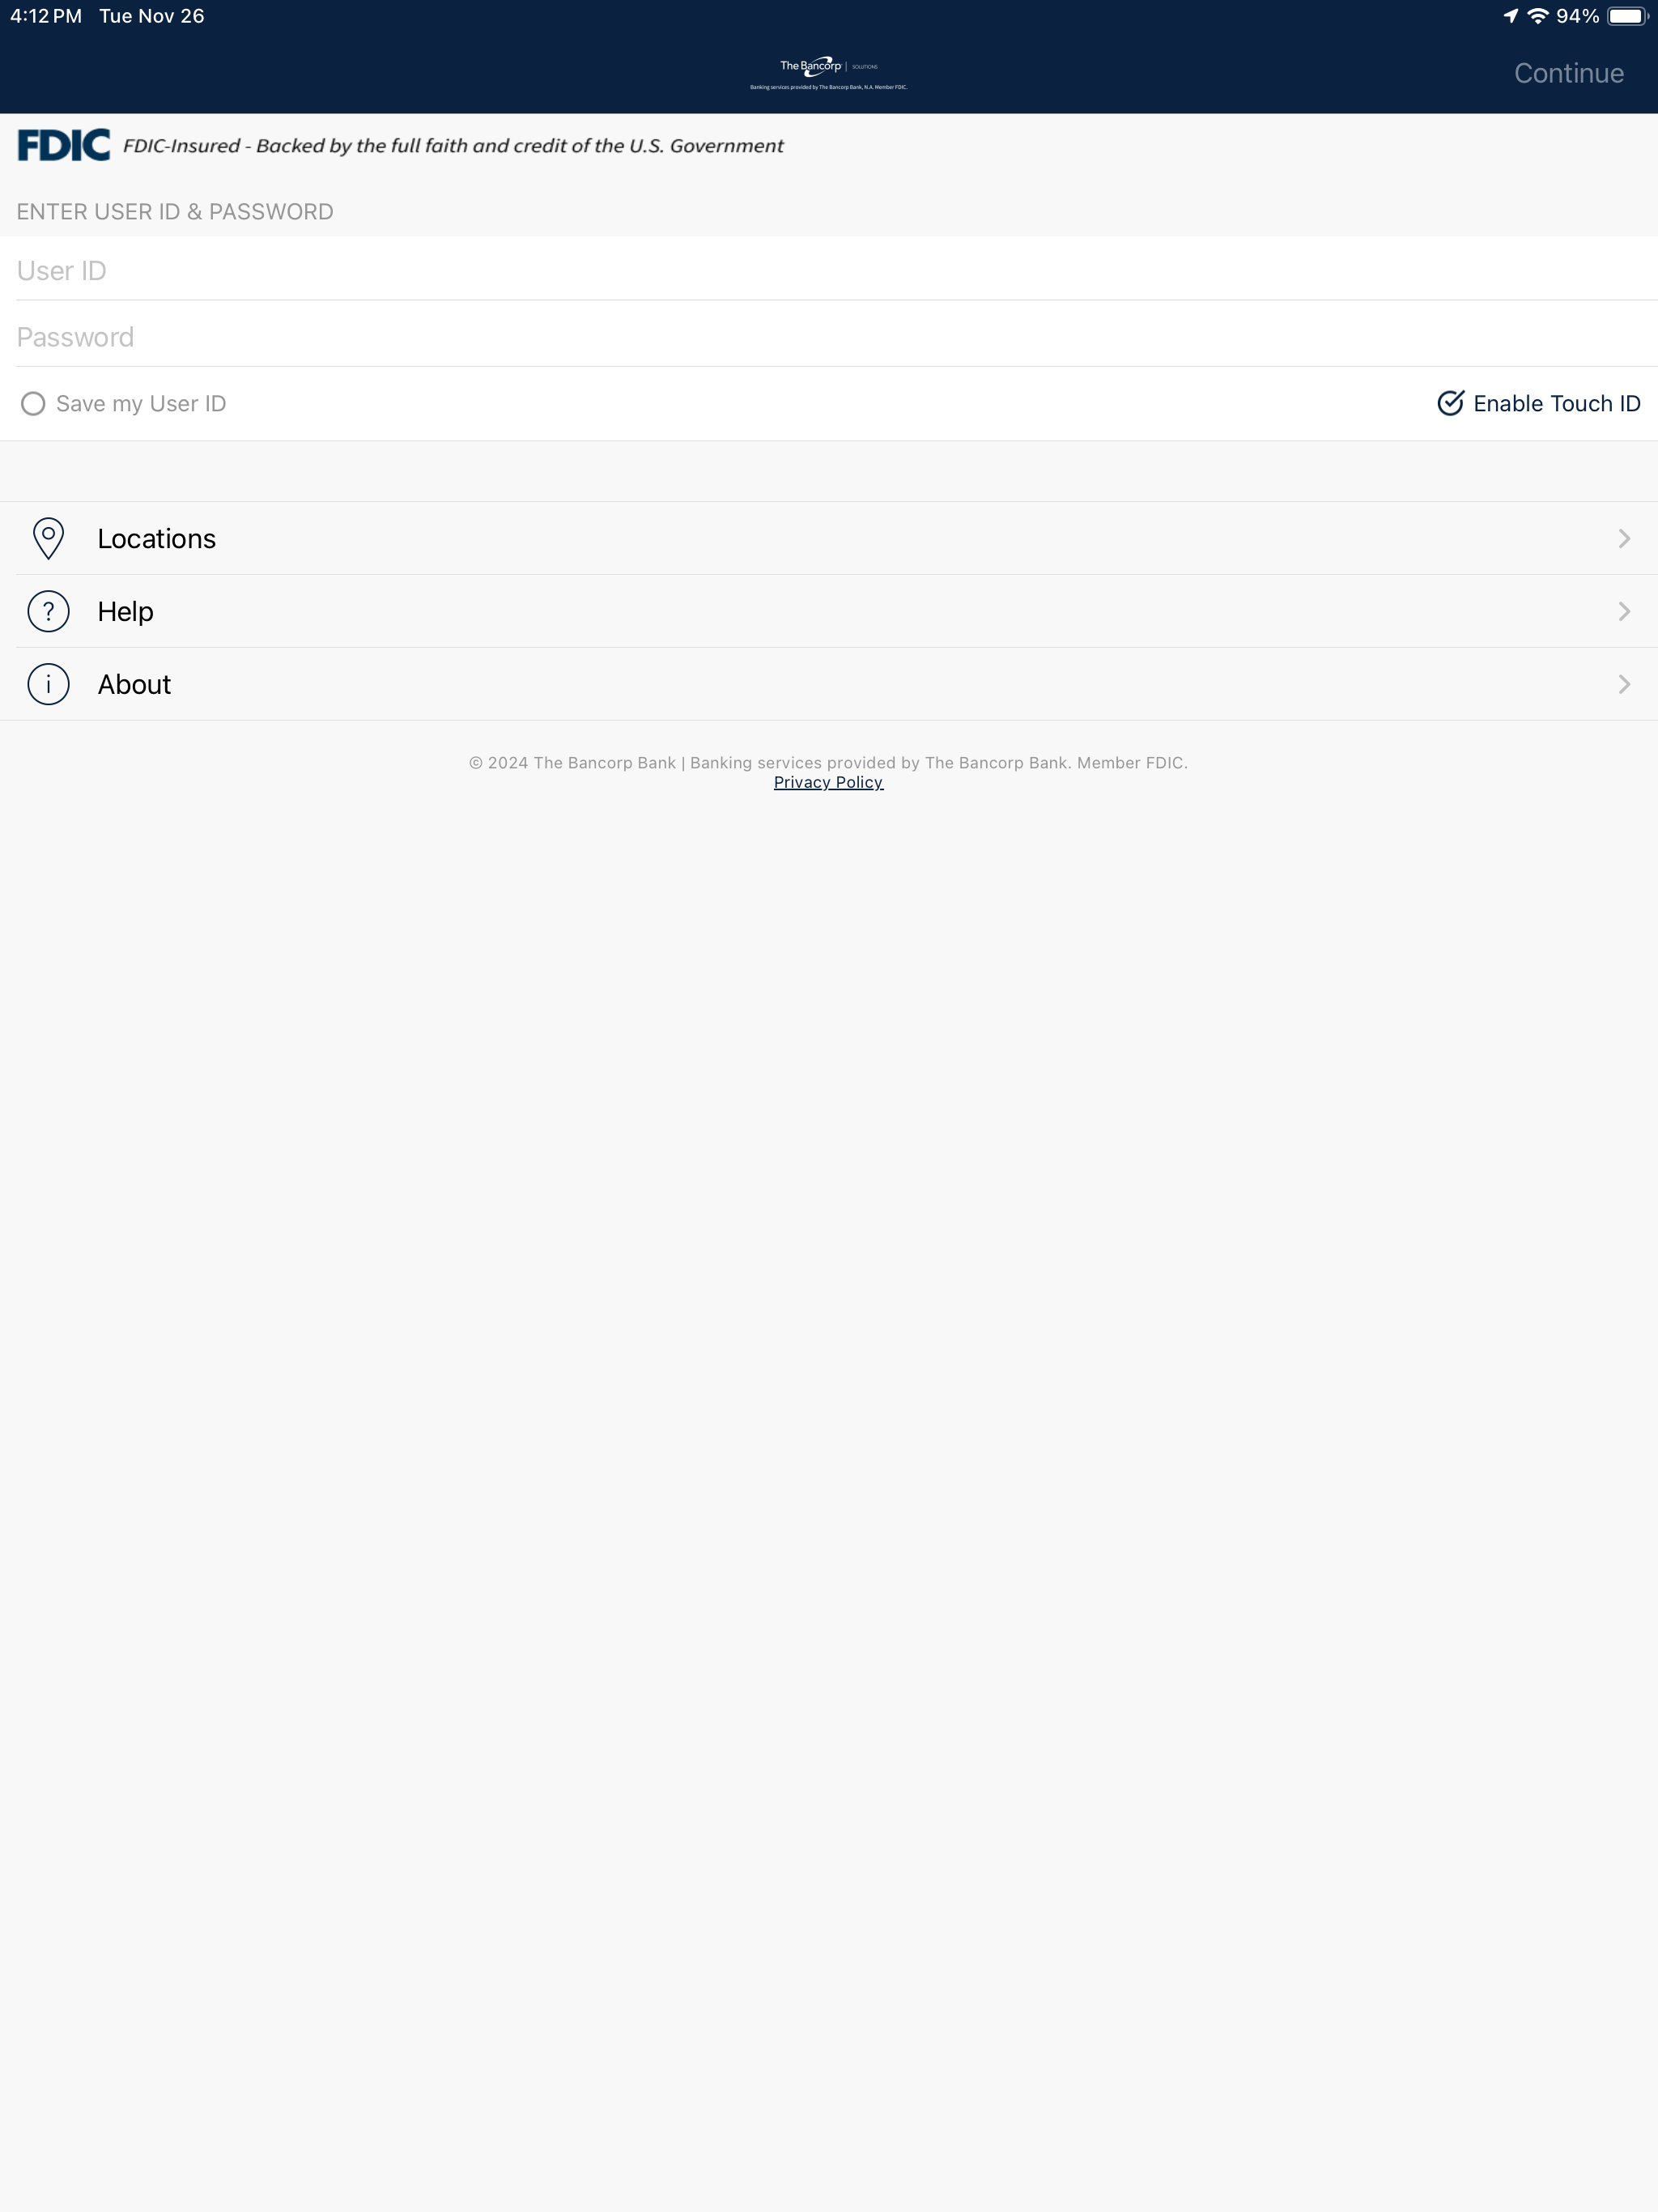This screenshot has width=1658, height=2212.
Task: Open the About menu item
Action: point(829,684)
